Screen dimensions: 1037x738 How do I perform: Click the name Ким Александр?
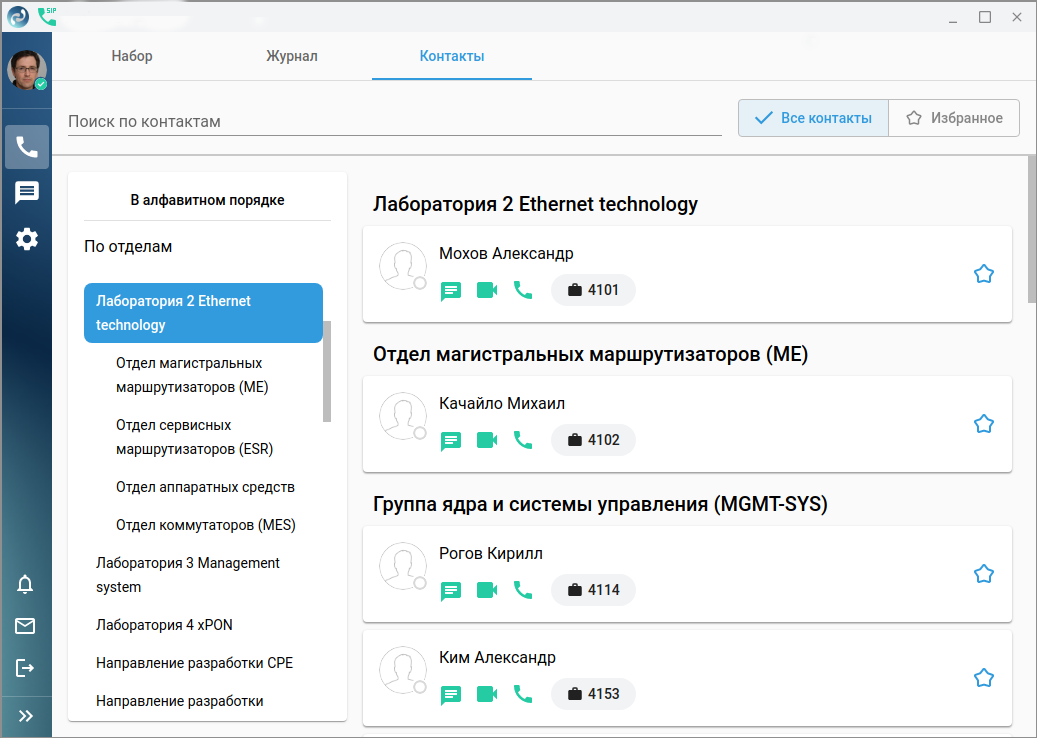coord(497,657)
